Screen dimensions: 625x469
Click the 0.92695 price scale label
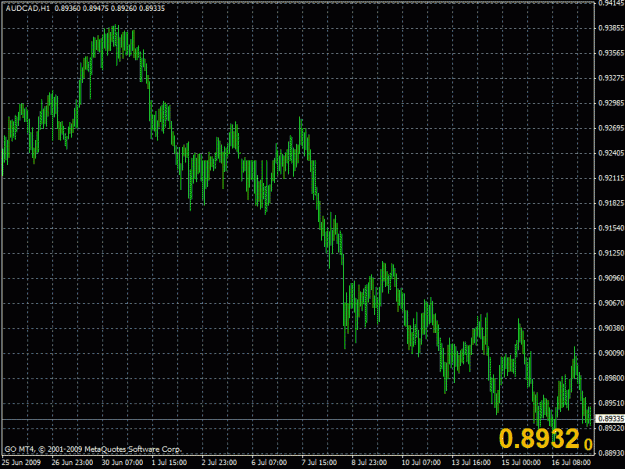pyautogui.click(x=611, y=128)
